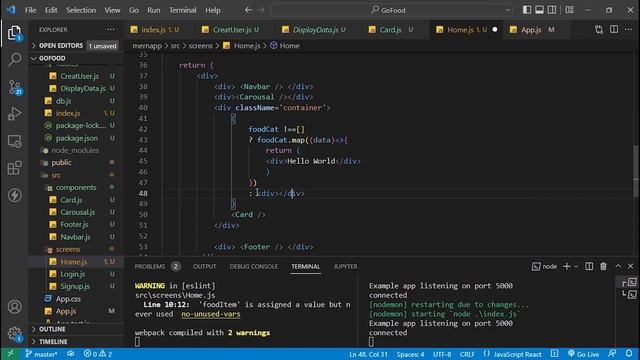Viewport: 640px width, 360px height.
Task: Open the Explorer view in activity bar
Action: click(x=14, y=33)
